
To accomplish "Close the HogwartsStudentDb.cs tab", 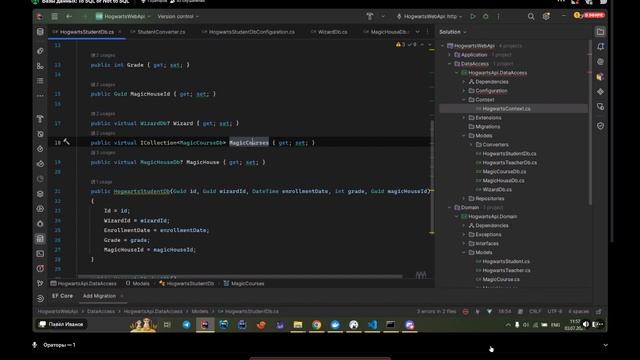I will (120, 32).
